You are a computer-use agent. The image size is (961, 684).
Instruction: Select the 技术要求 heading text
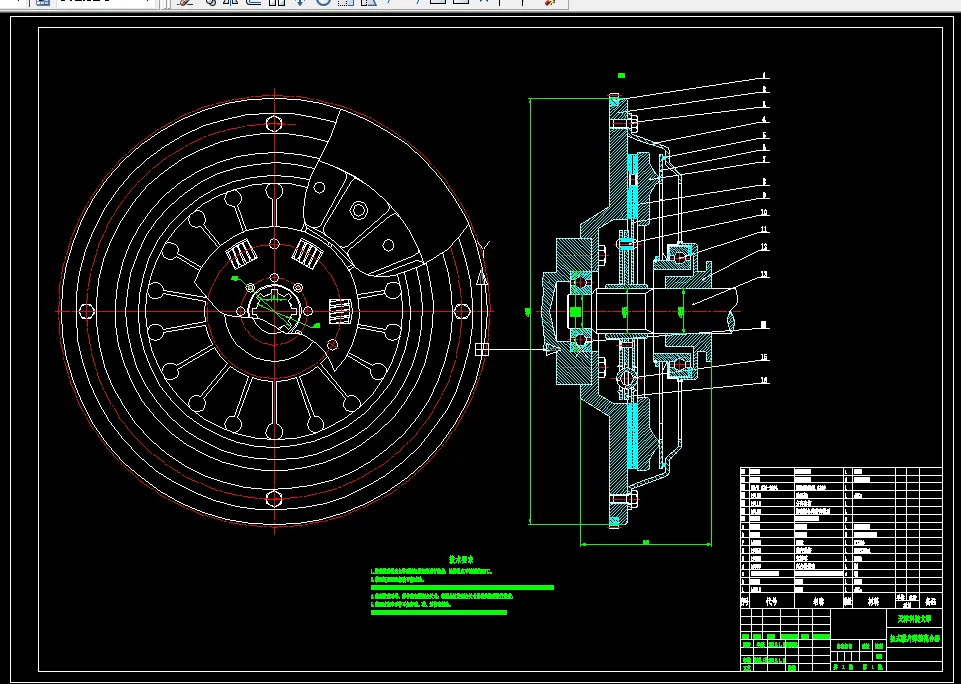click(x=461, y=560)
